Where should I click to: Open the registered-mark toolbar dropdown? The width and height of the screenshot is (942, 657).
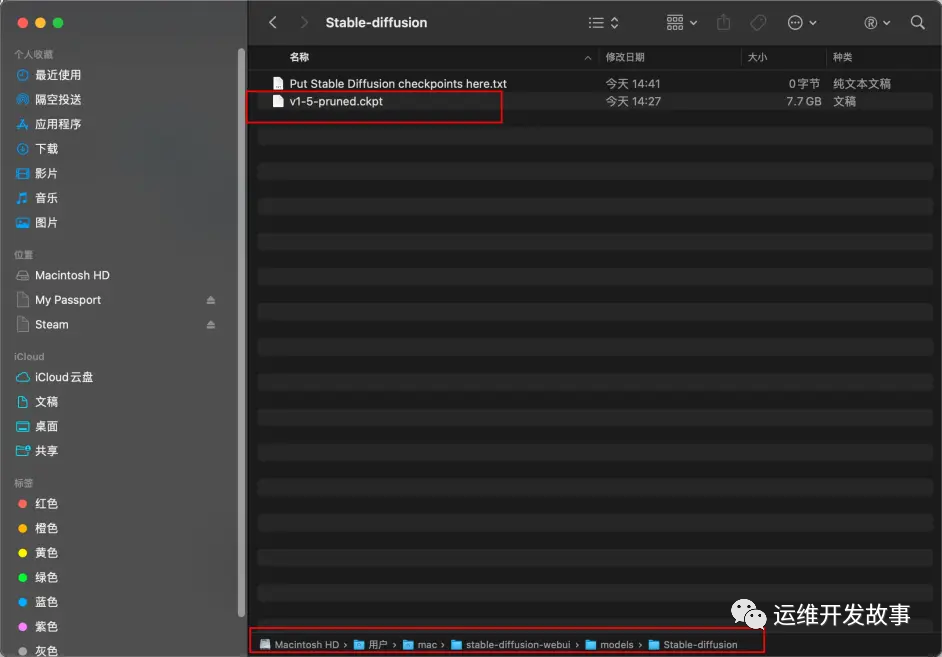[877, 23]
